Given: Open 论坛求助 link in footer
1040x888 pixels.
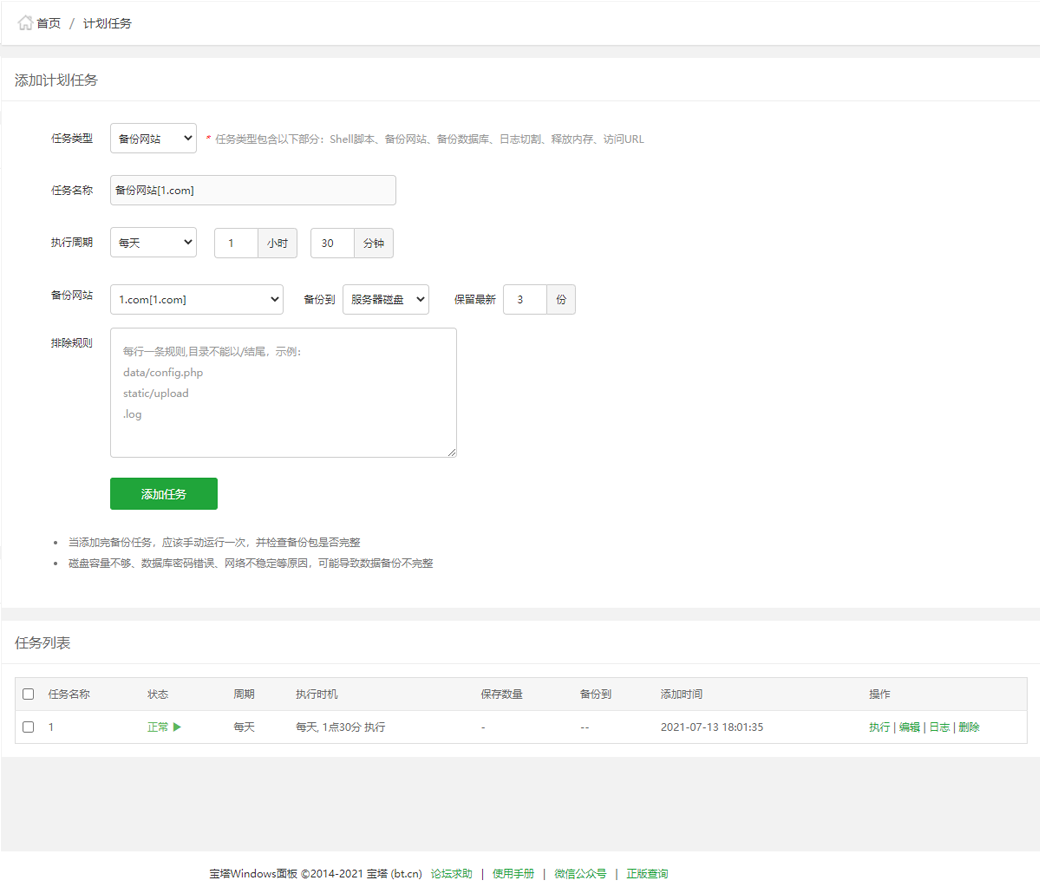Looking at the screenshot, I should tap(451, 873).
